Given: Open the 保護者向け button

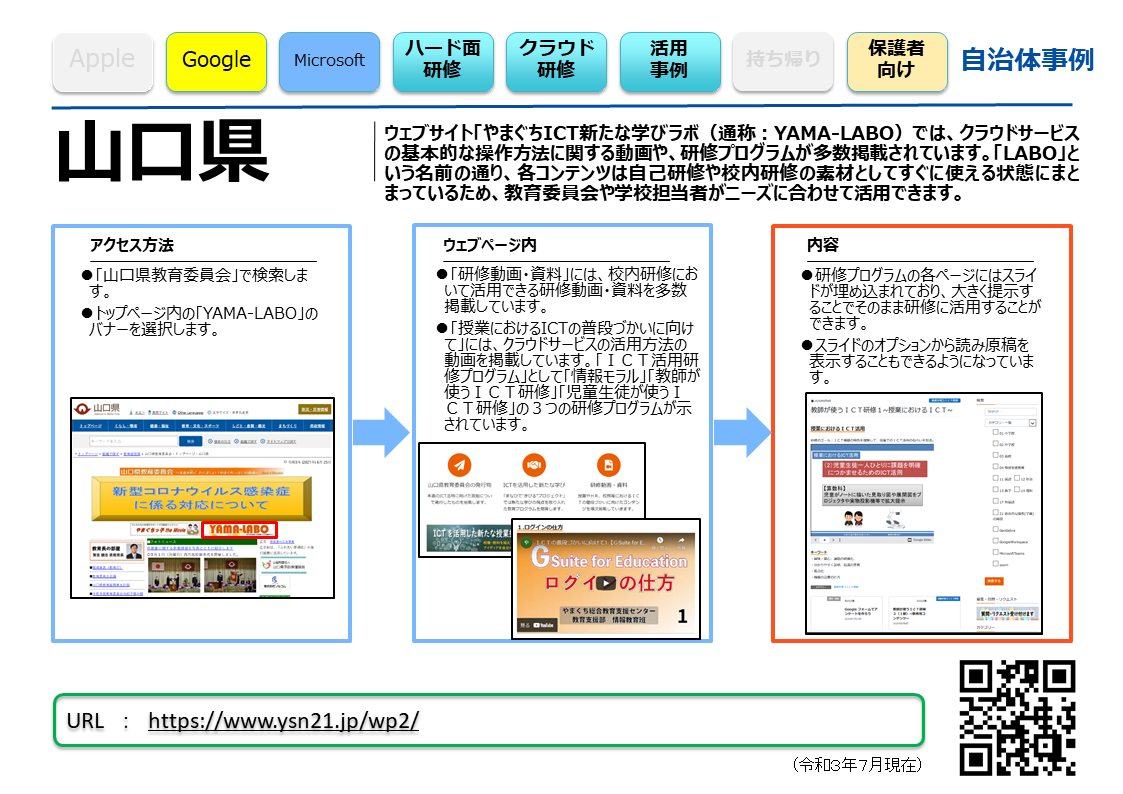Looking at the screenshot, I should pyautogui.click(x=897, y=62).
